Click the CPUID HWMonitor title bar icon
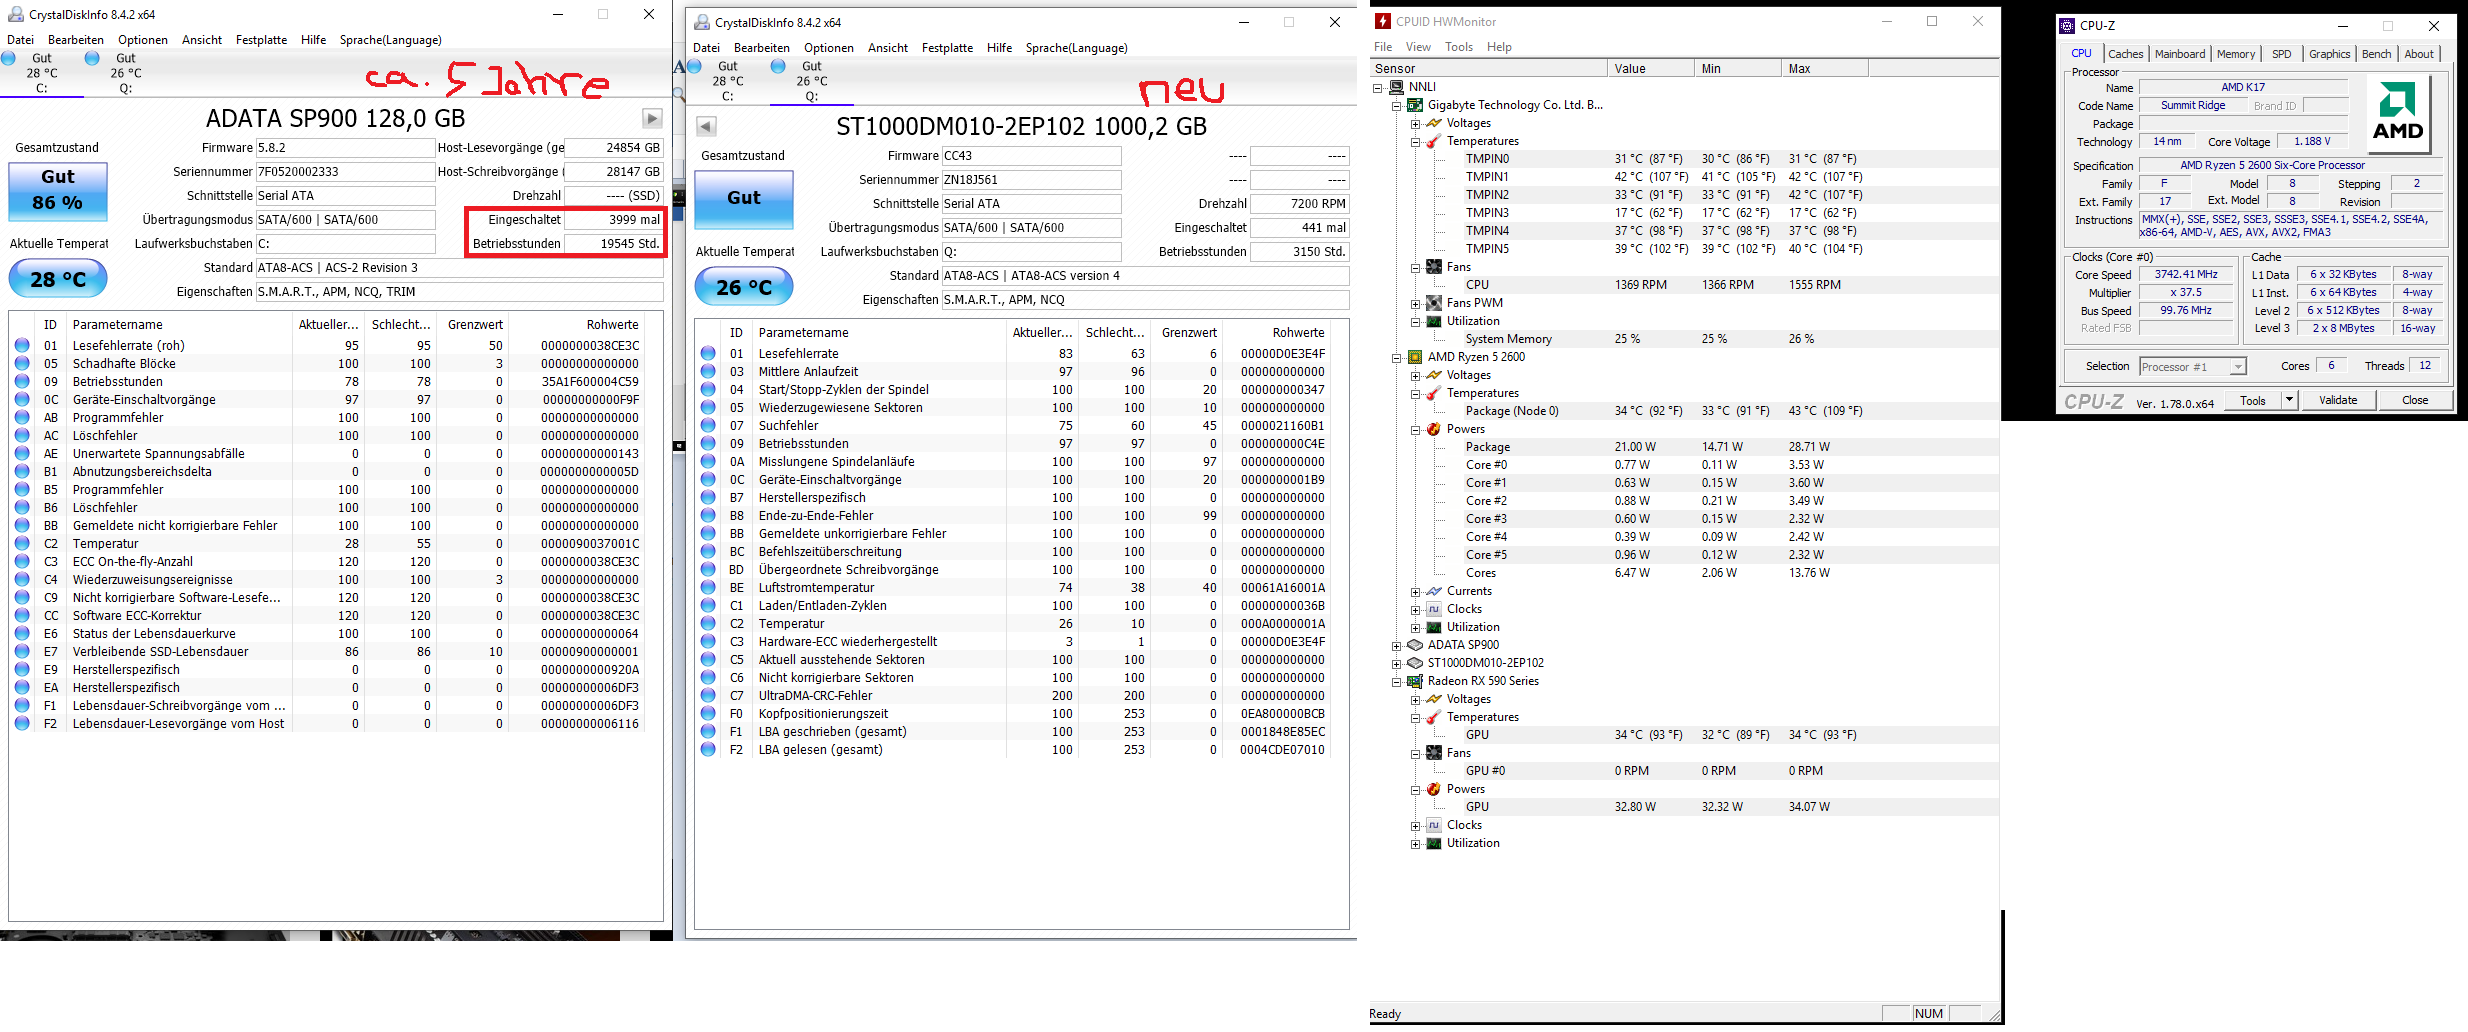Image resolution: width=2468 pixels, height=1032 pixels. click(1383, 21)
